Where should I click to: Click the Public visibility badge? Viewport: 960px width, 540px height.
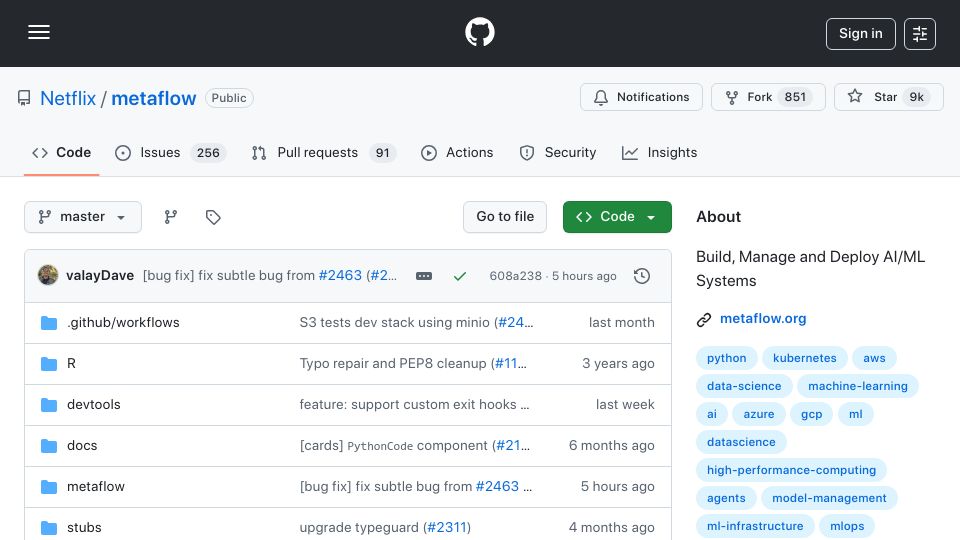coord(229,98)
